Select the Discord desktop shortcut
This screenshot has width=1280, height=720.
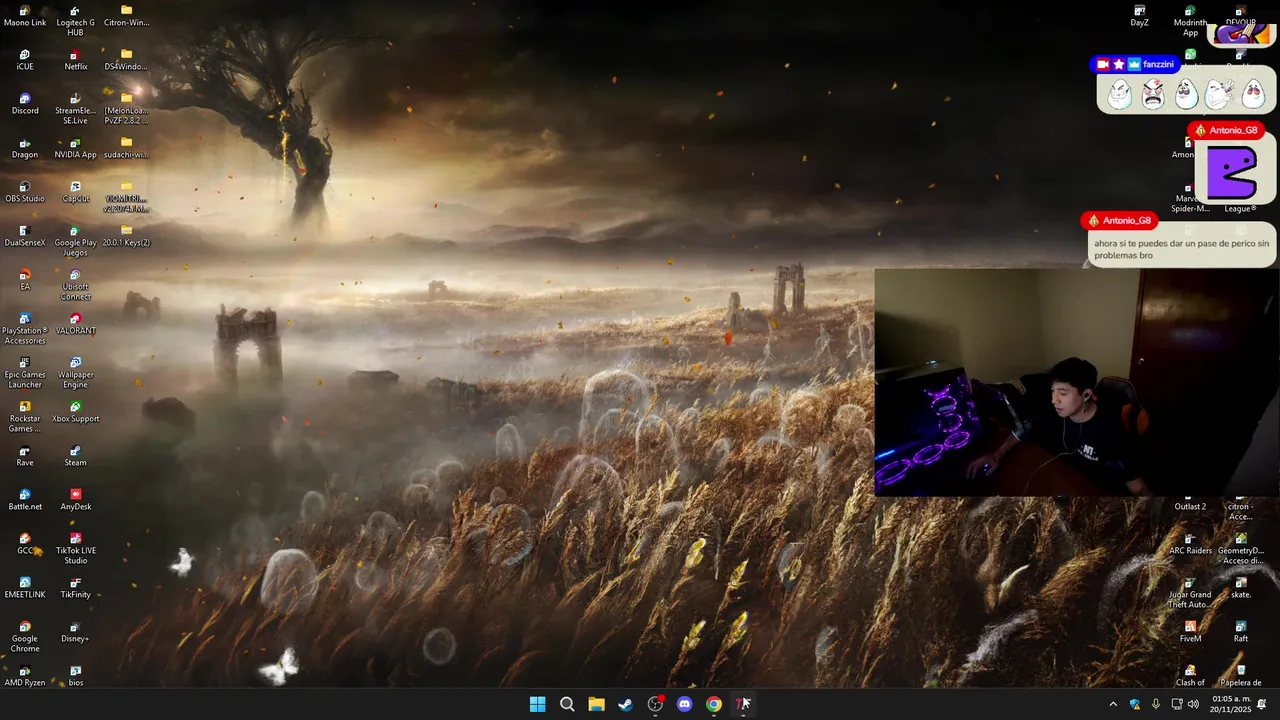point(25,104)
